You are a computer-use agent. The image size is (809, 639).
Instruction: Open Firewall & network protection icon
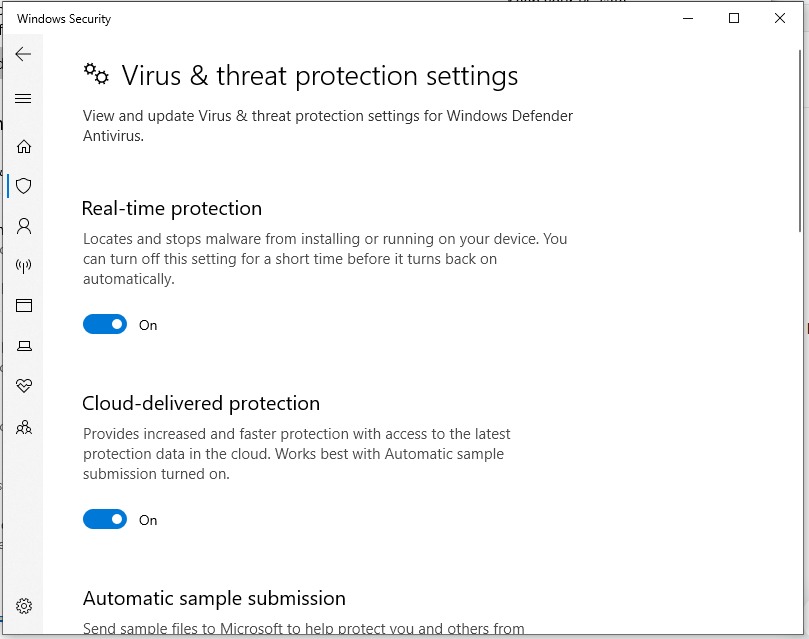click(x=24, y=266)
